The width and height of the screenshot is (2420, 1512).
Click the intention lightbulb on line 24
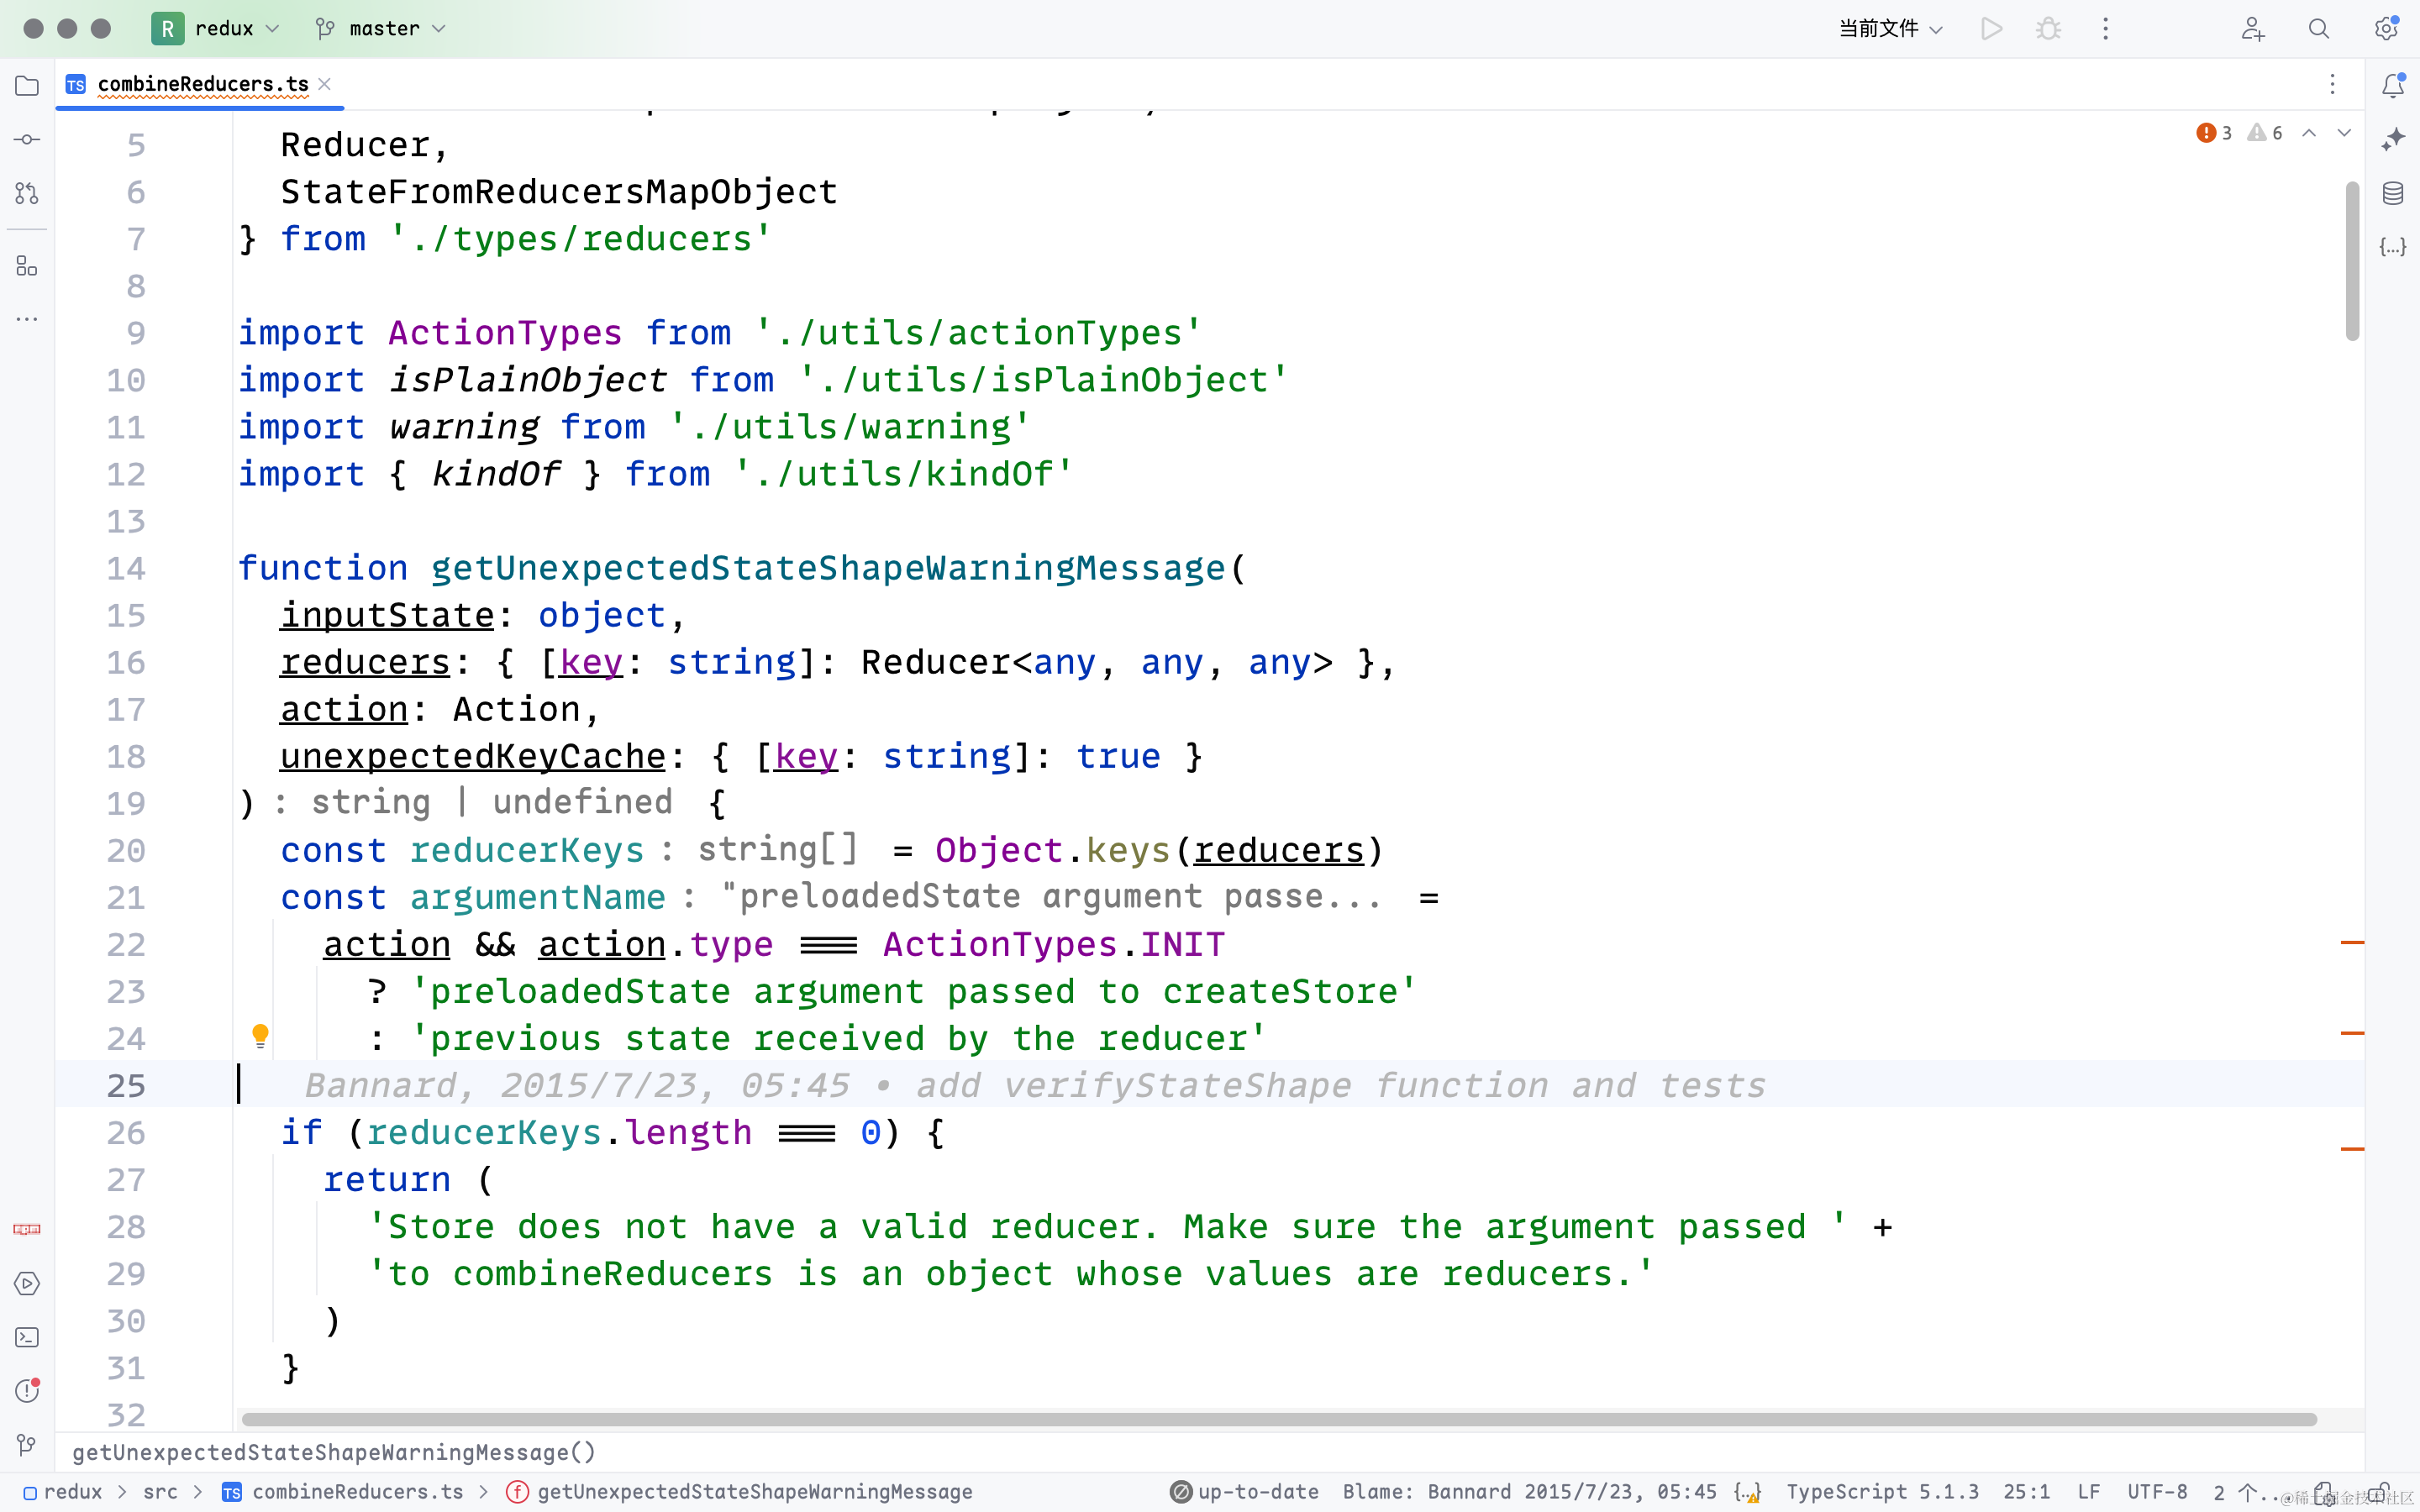(x=260, y=1036)
